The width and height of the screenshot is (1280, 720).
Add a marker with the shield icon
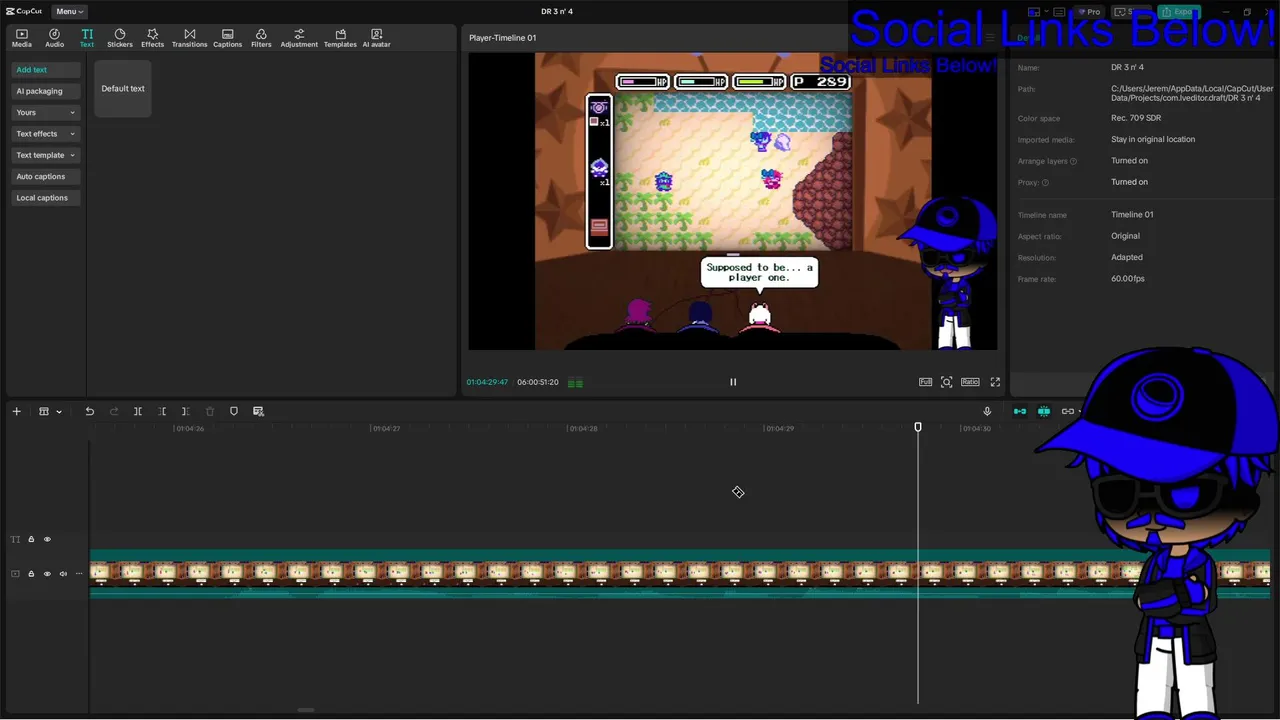[234, 411]
